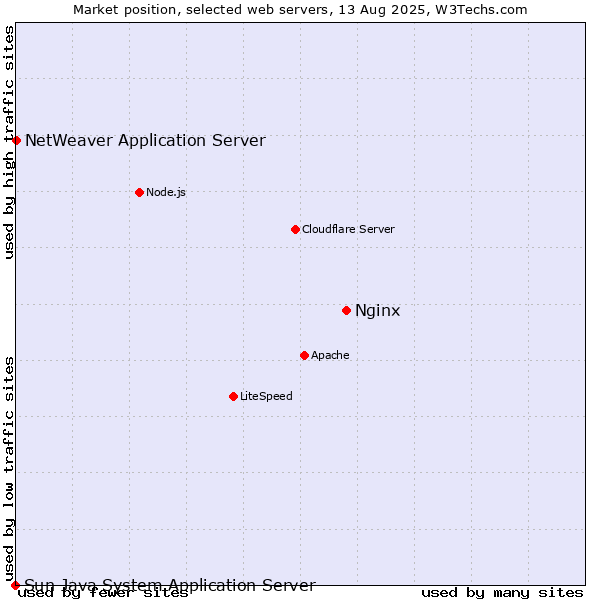Screen dimensions: 600x600
Task: Click the 'NetWeaver Application Server' label
Action: pos(145,140)
